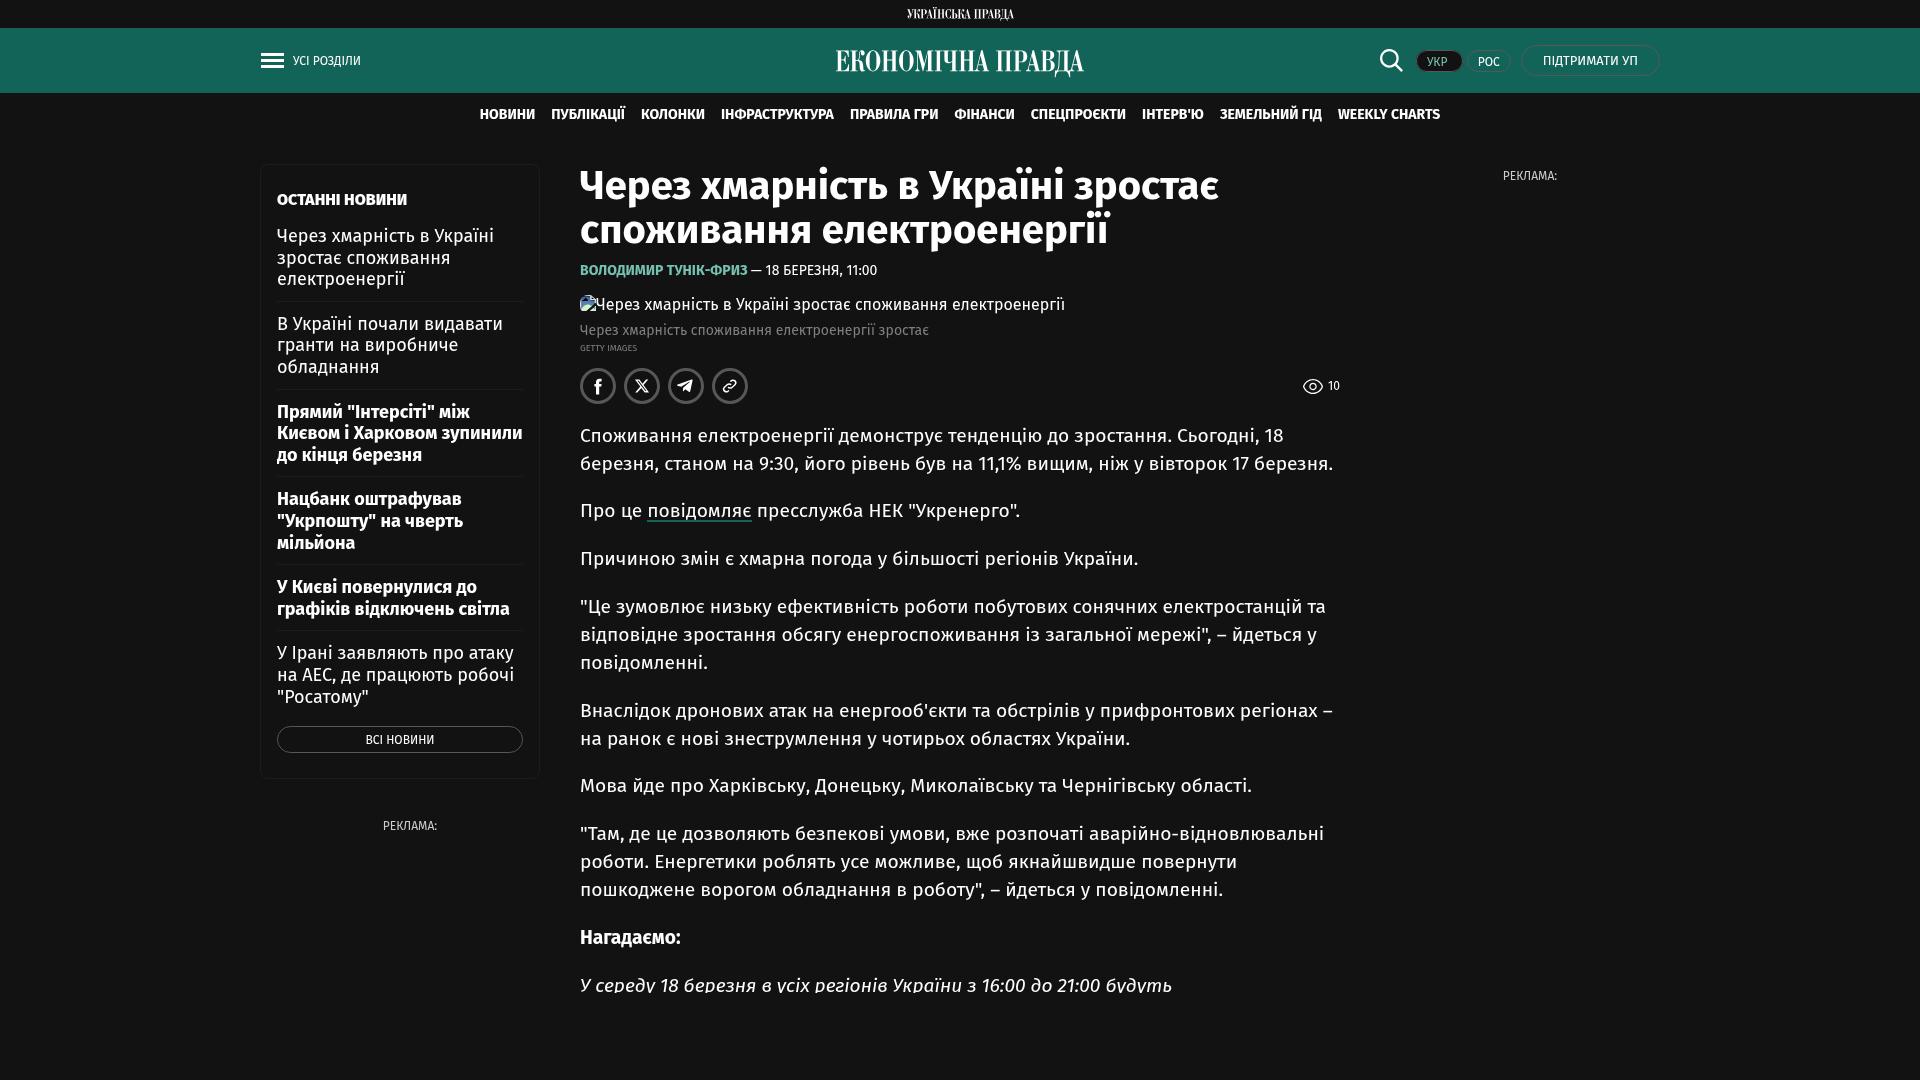Open the Новини menu item
Viewport: 1920px width, 1080px height.
[507, 115]
